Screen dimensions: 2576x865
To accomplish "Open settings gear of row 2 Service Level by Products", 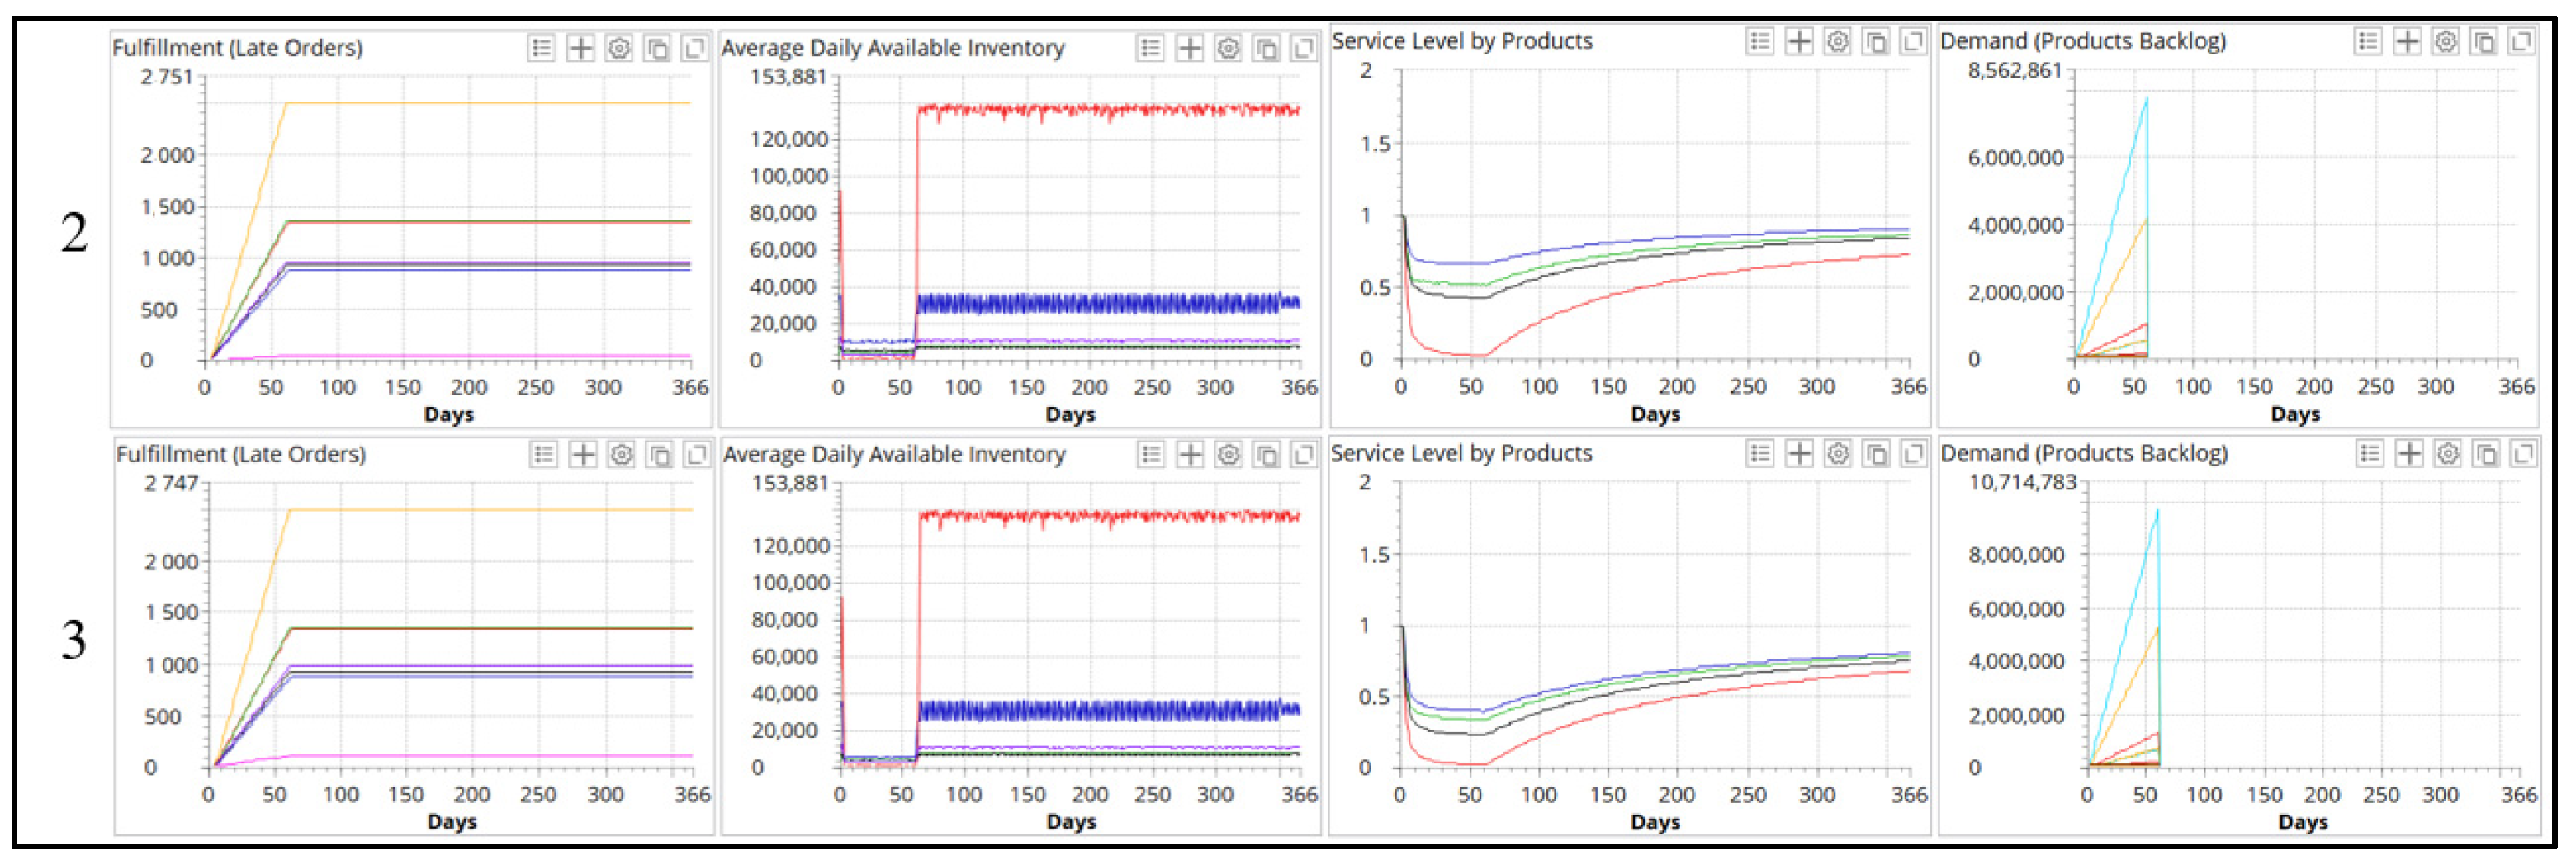I will 1837,41.
